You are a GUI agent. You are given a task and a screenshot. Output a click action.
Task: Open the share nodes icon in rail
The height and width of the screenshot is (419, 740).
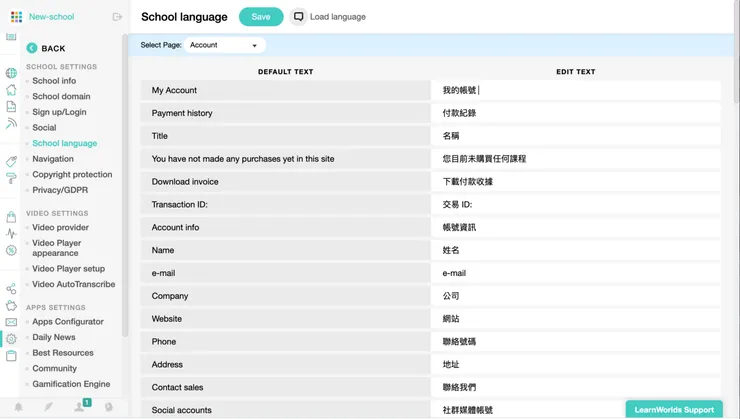pos(11,289)
